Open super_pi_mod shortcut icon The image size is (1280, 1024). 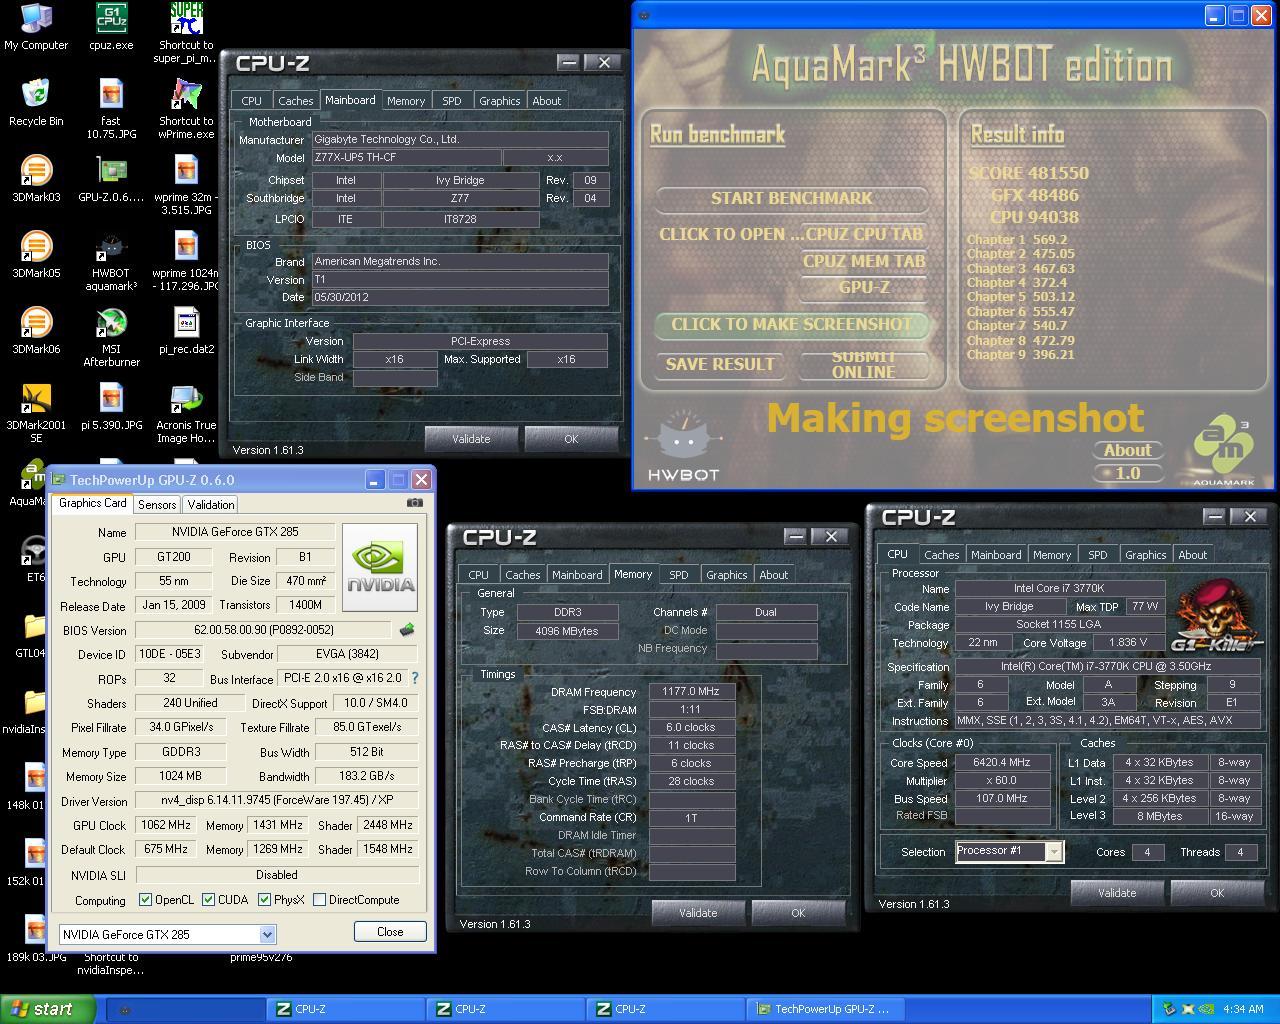pos(186,33)
